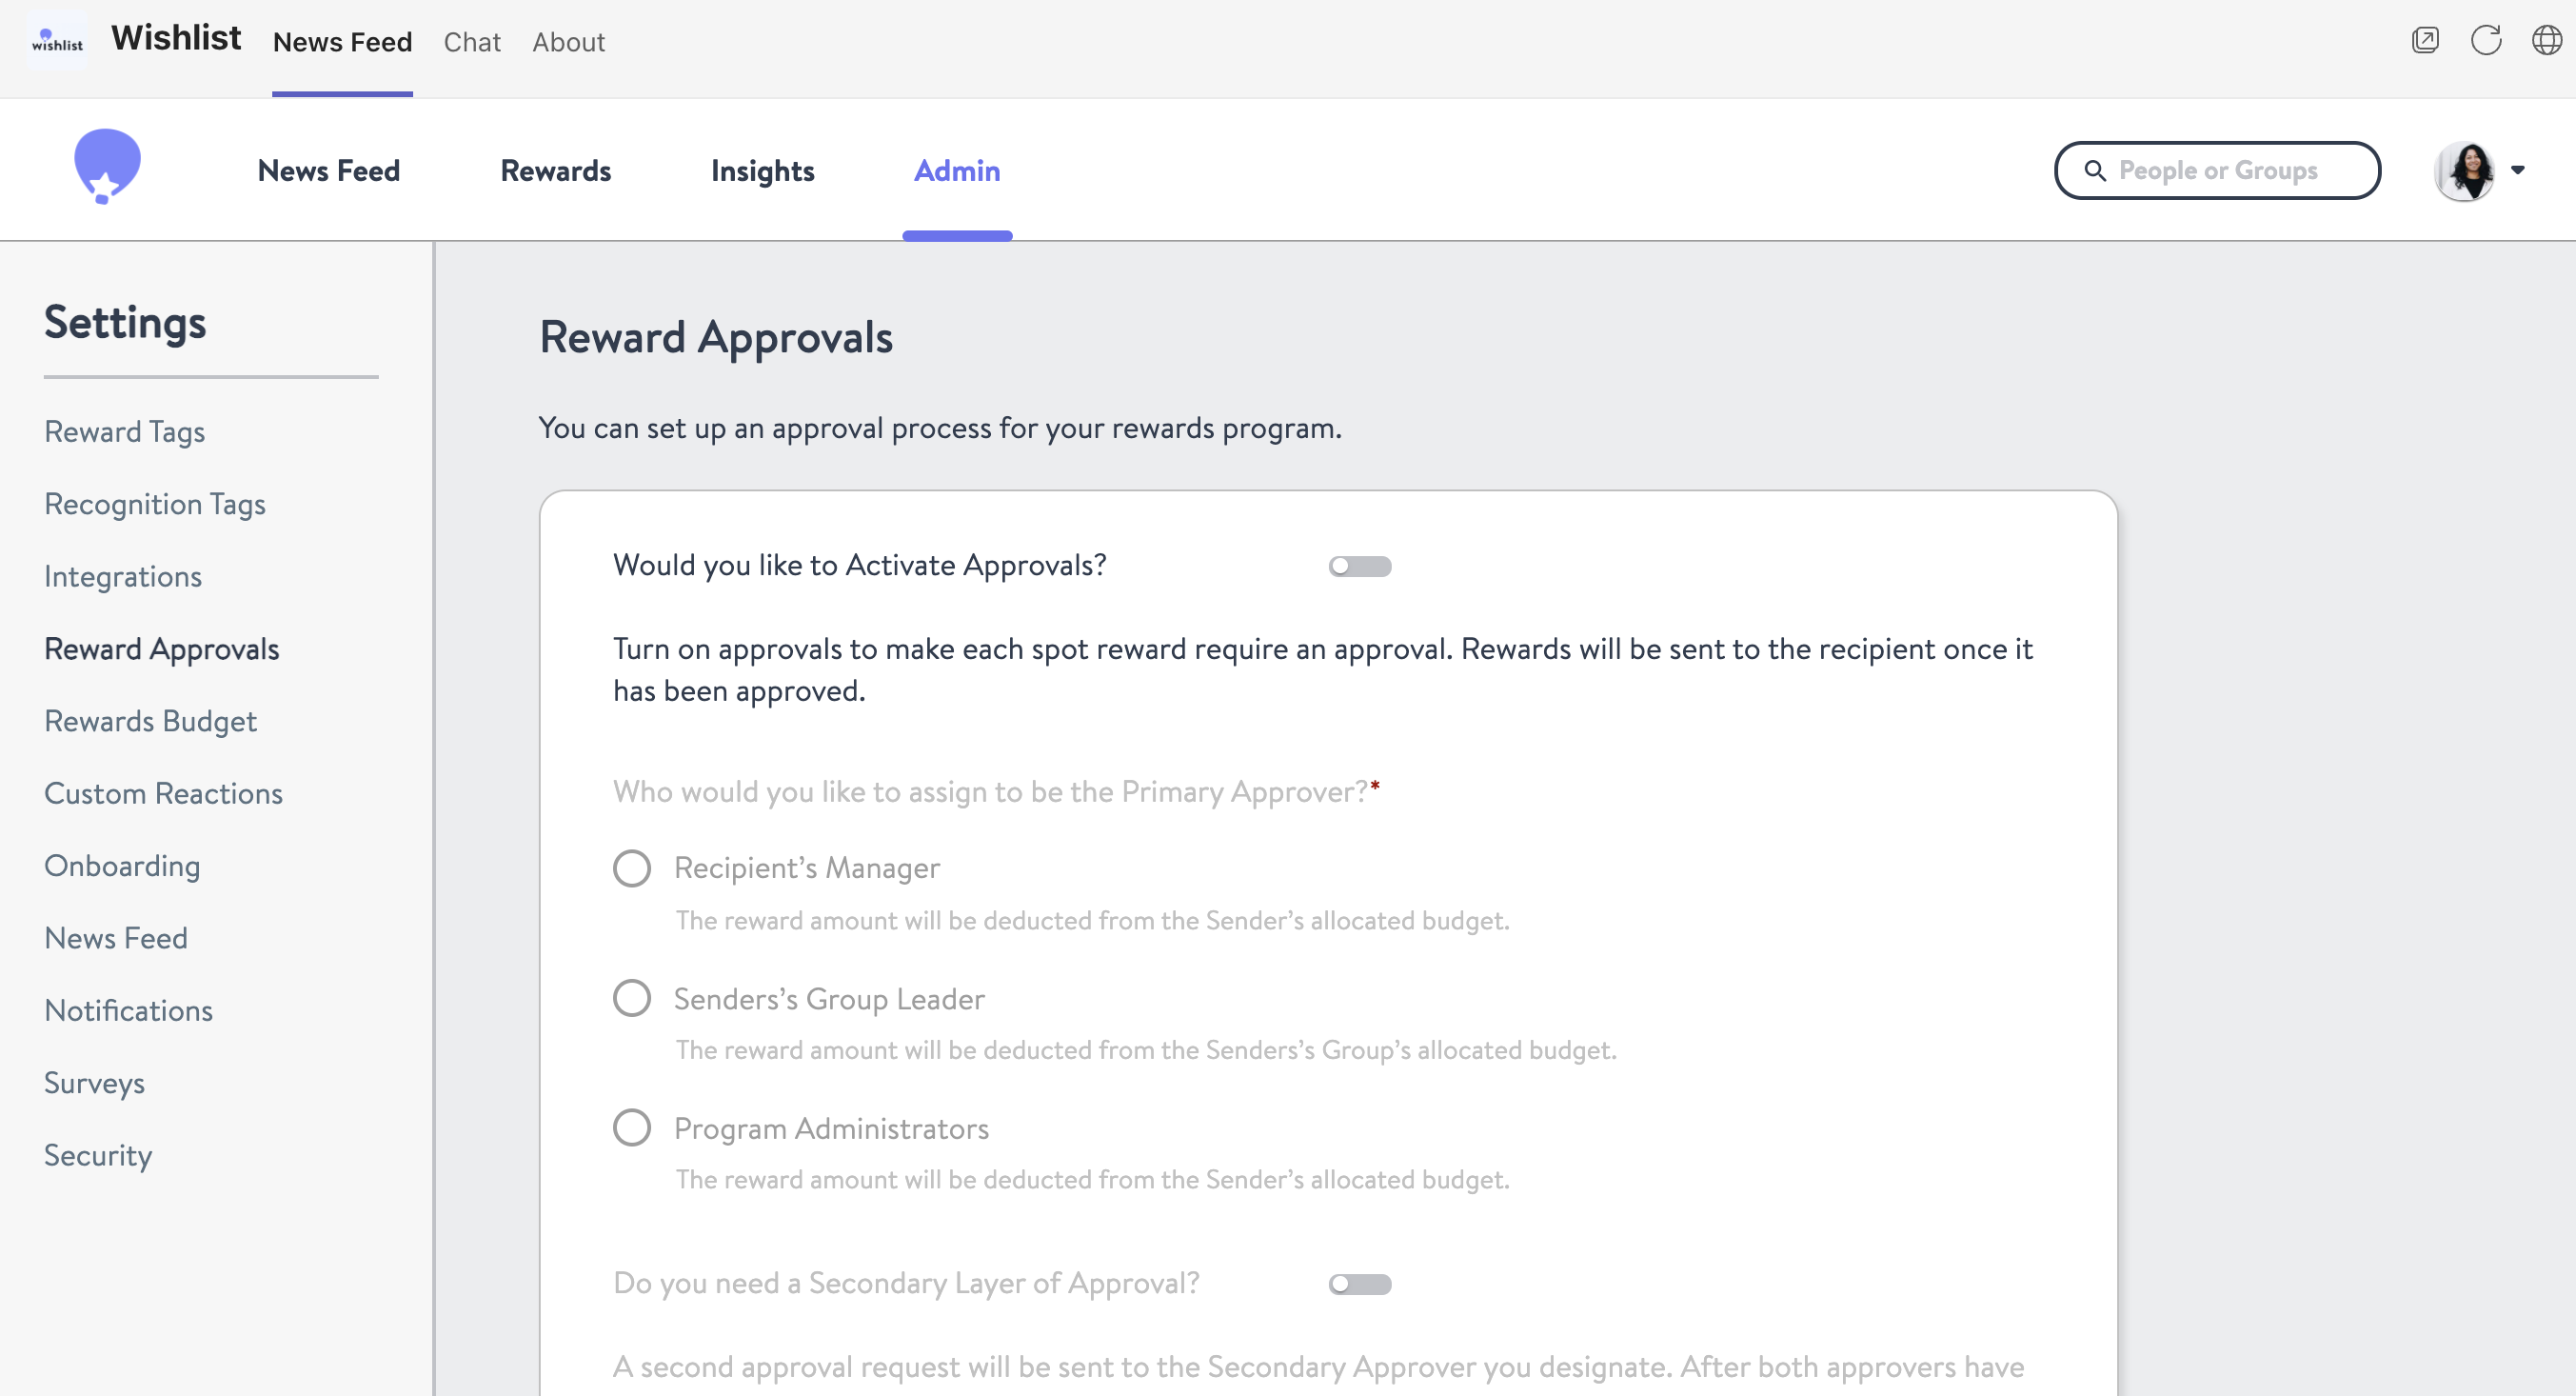Click the search magnifier icon
The image size is (2576, 1396).
click(x=2094, y=170)
